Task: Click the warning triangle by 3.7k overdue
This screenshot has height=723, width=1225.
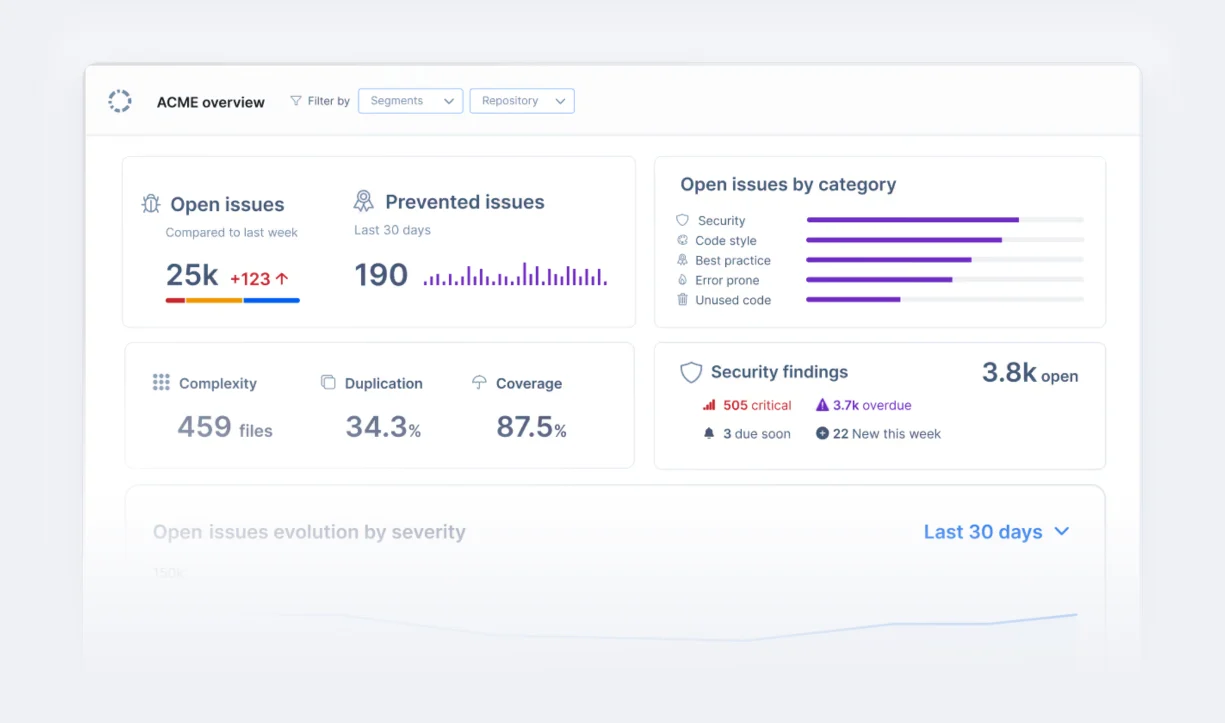Action: [822, 405]
